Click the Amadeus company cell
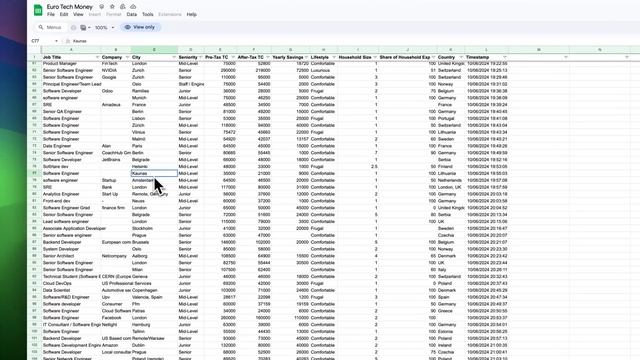The width and height of the screenshot is (640, 360). 116,104
